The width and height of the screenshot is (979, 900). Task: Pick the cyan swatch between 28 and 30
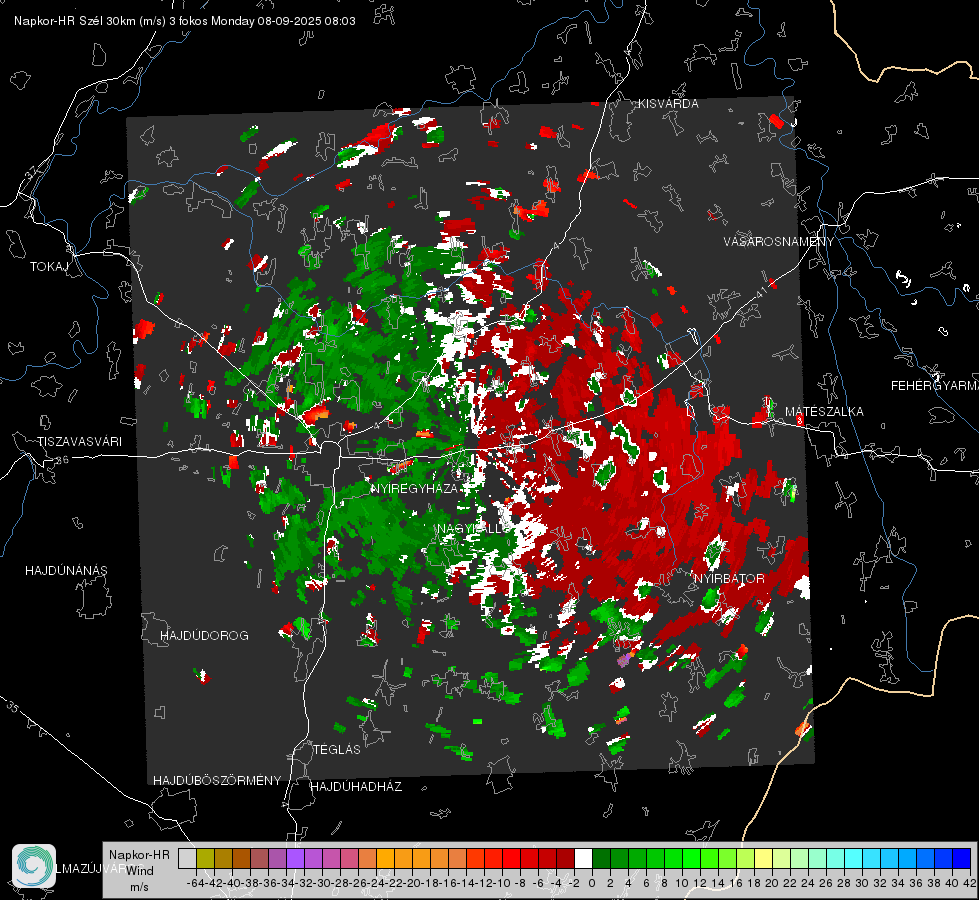point(854,859)
